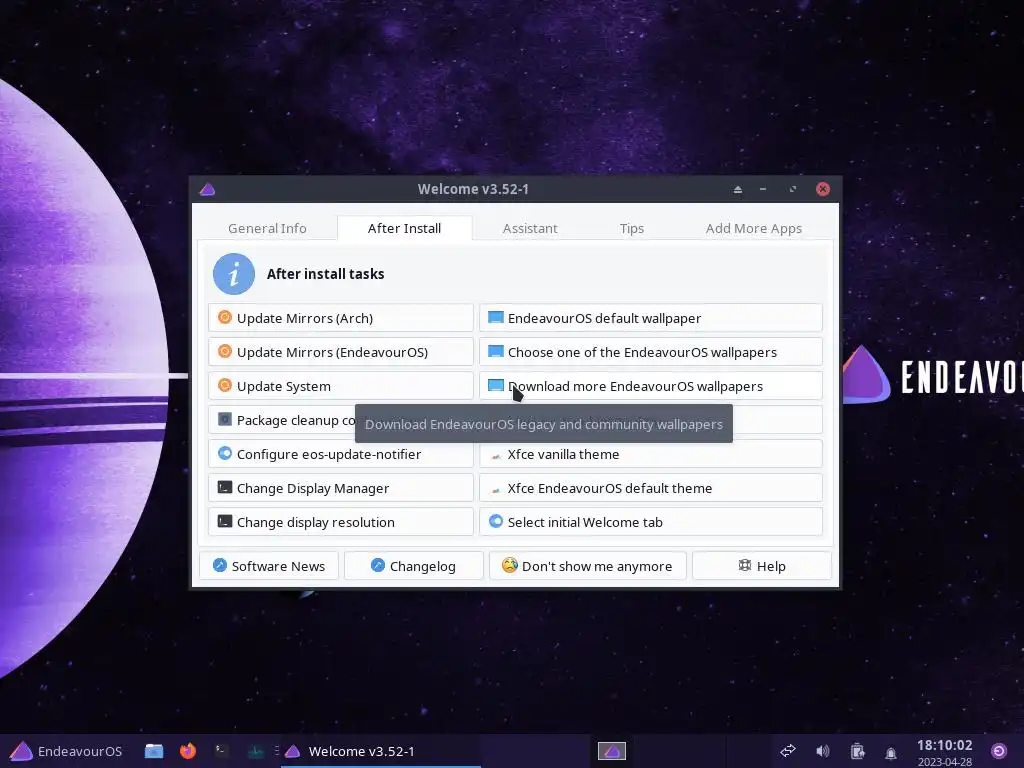1024x768 pixels.
Task: Click the blue info icon beside After install tasks
Action: [234, 274]
